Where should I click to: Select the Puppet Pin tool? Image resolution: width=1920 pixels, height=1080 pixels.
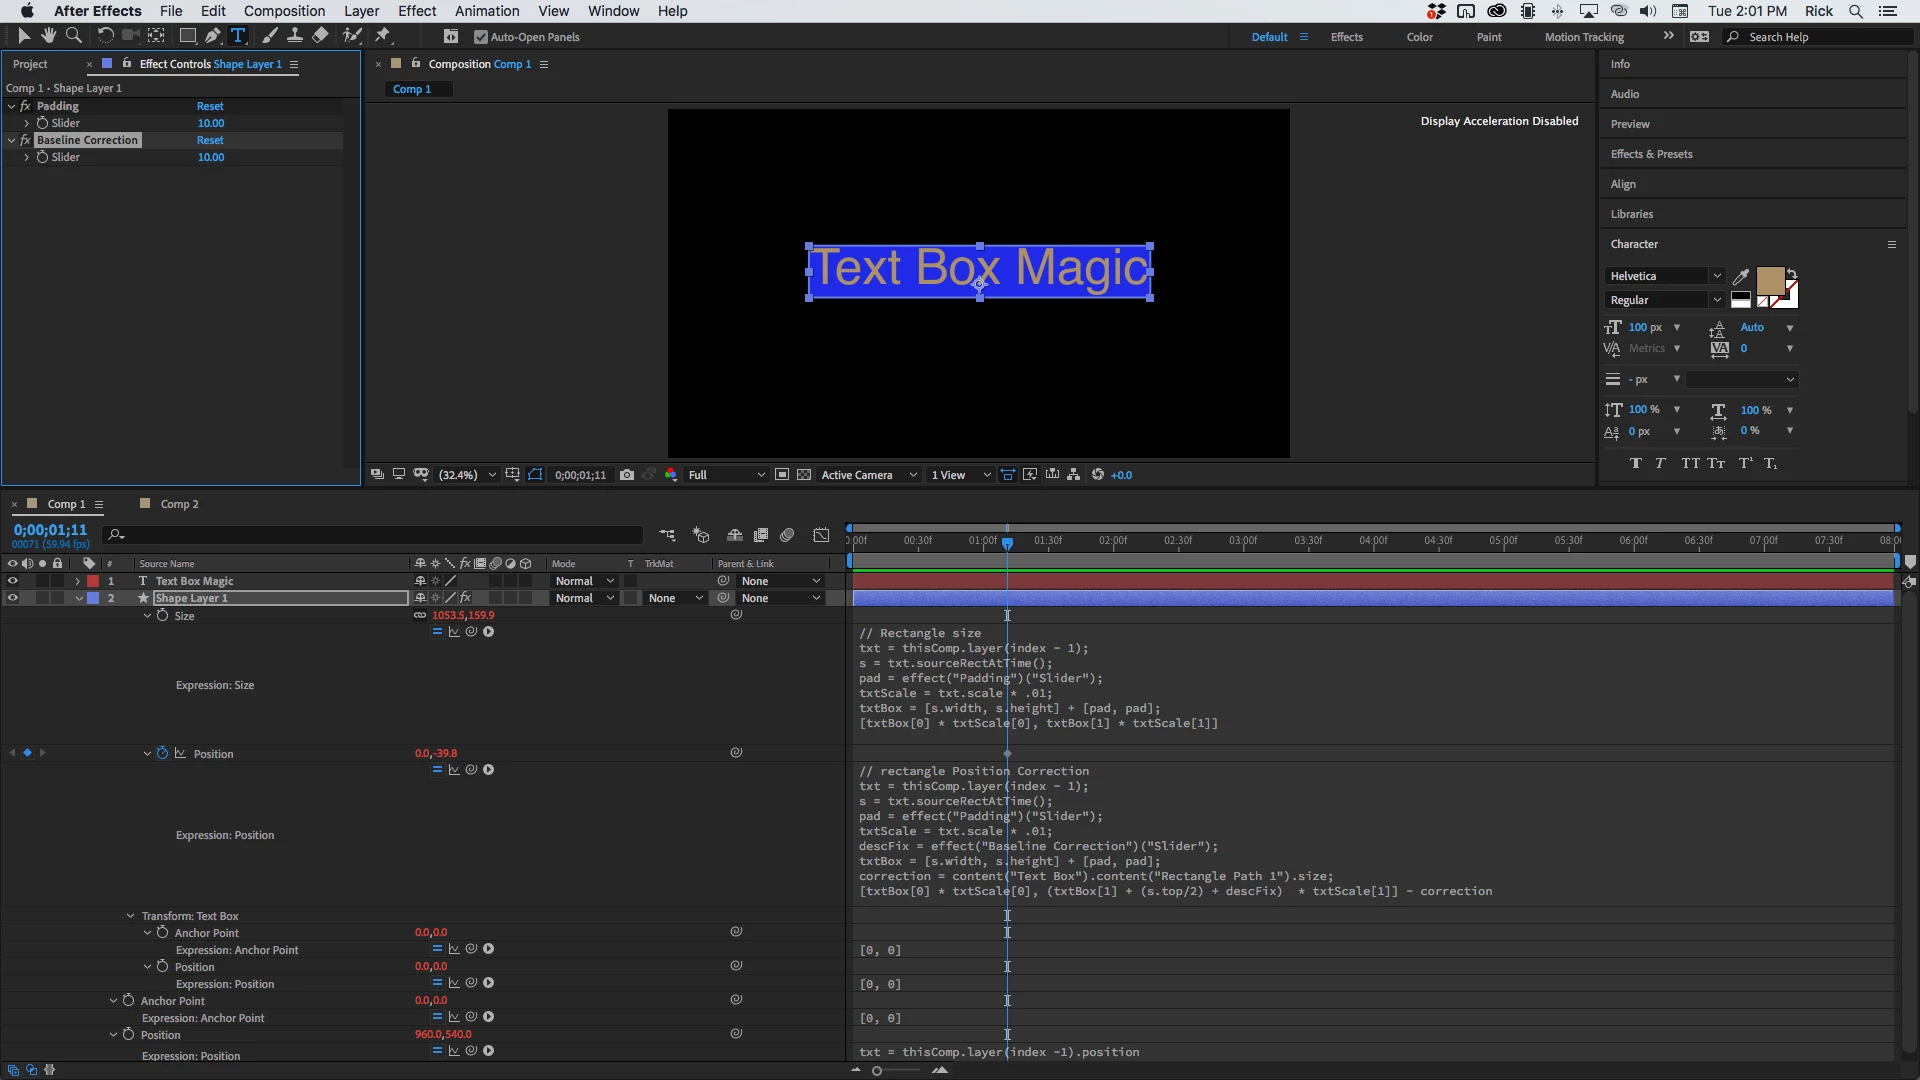382,36
